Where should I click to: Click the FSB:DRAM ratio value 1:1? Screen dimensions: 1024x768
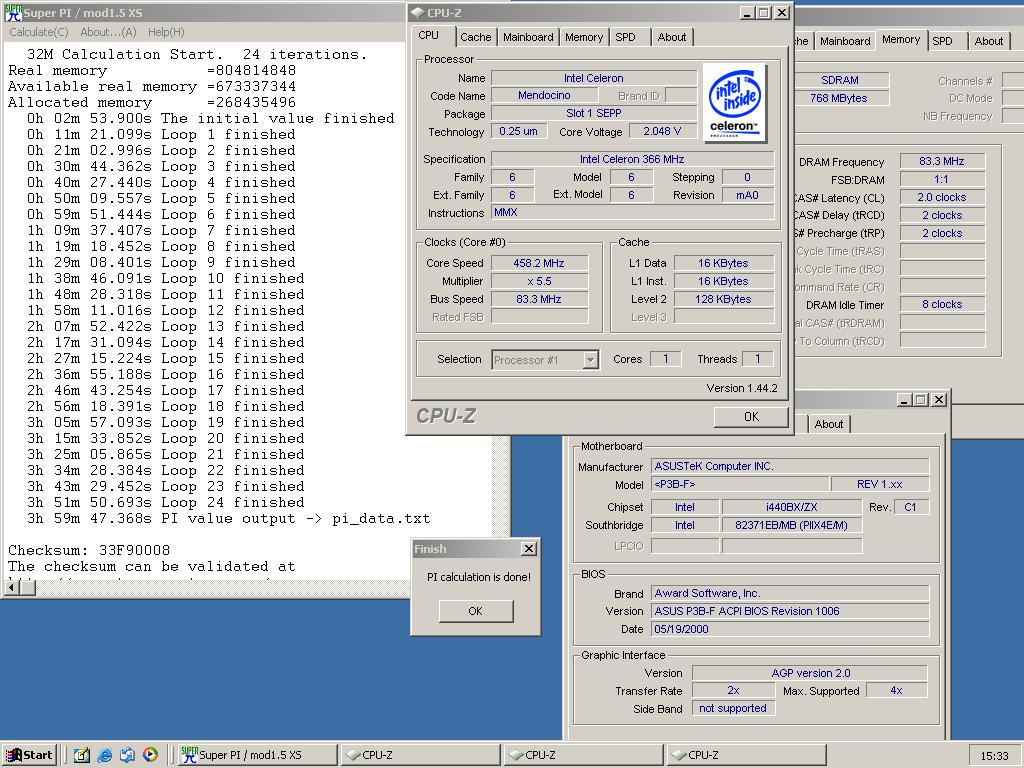pos(942,180)
